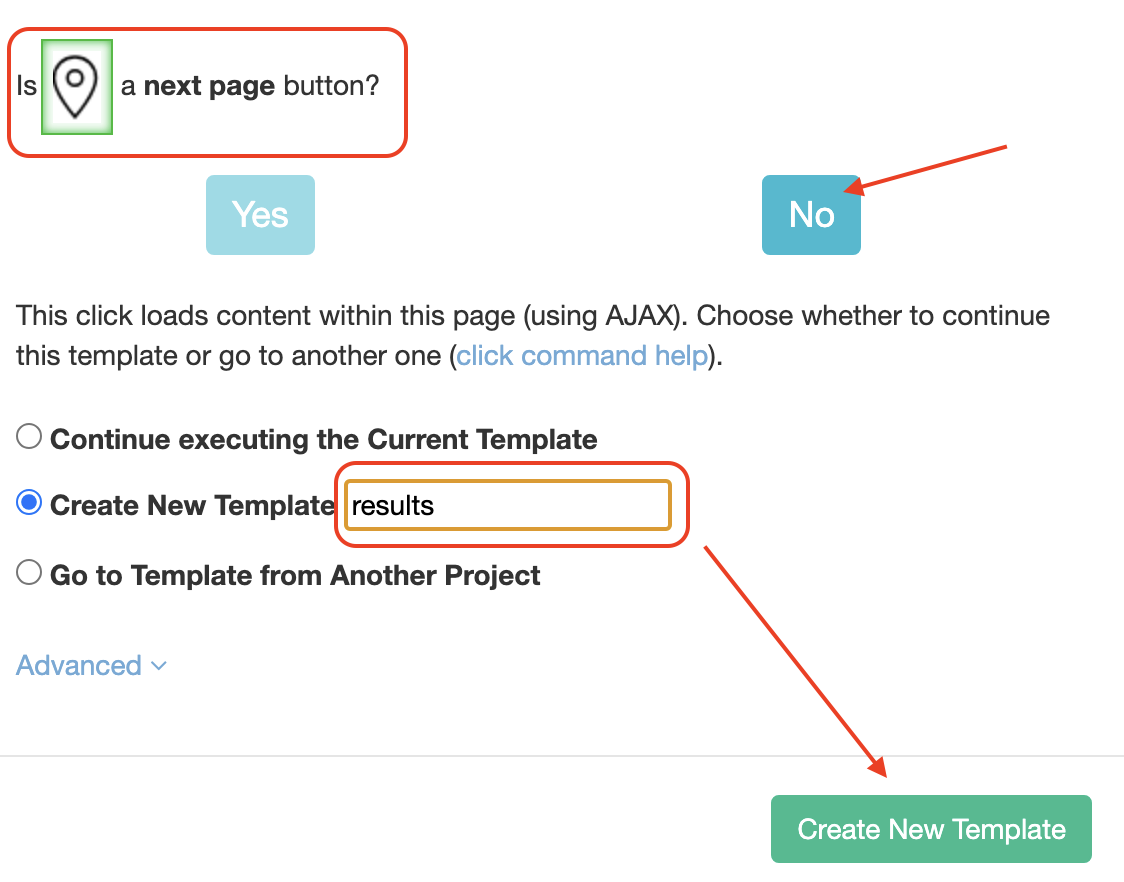The image size is (1124, 882).
Task: Open the click command help link
Action: (582, 356)
